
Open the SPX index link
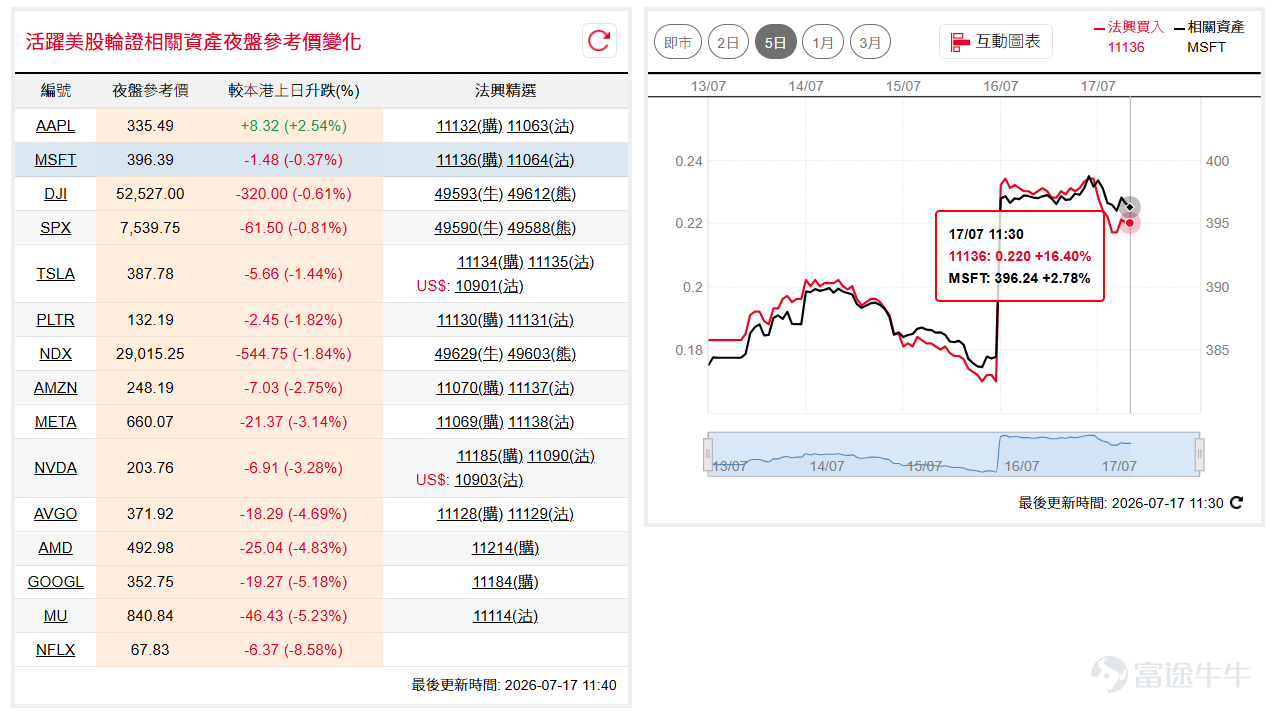(x=56, y=228)
